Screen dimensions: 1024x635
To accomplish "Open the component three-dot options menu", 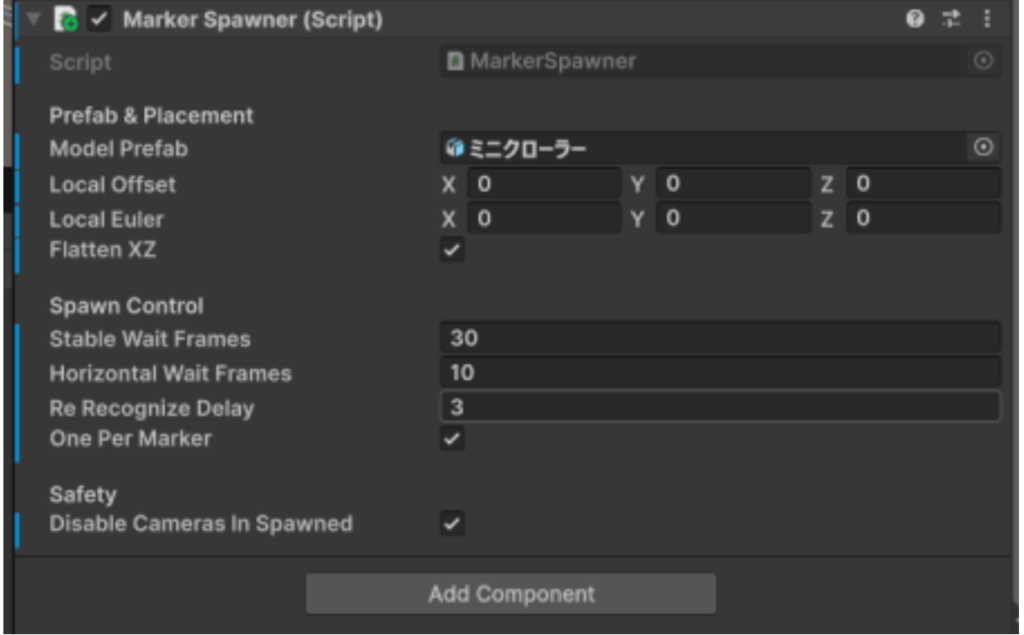I will click(987, 19).
